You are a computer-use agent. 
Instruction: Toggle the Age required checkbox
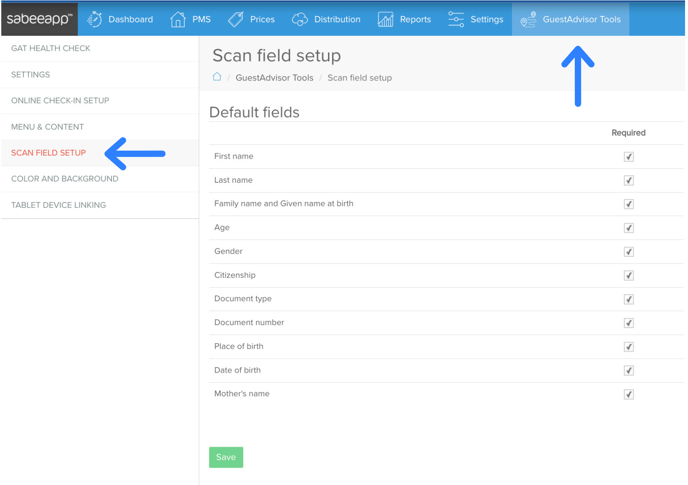(x=629, y=228)
